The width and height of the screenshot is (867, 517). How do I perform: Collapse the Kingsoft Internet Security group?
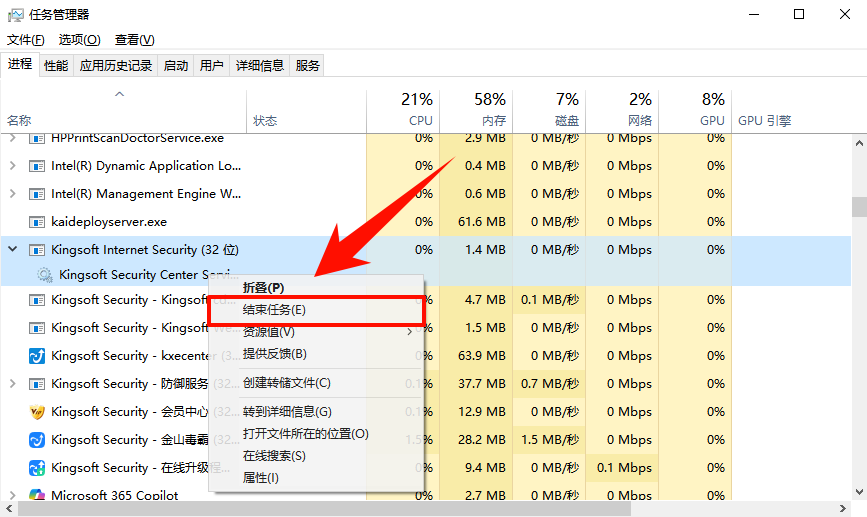(x=13, y=250)
